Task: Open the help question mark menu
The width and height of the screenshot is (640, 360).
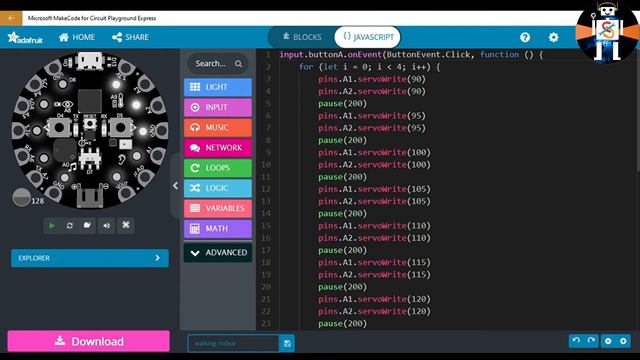Action: [525, 38]
